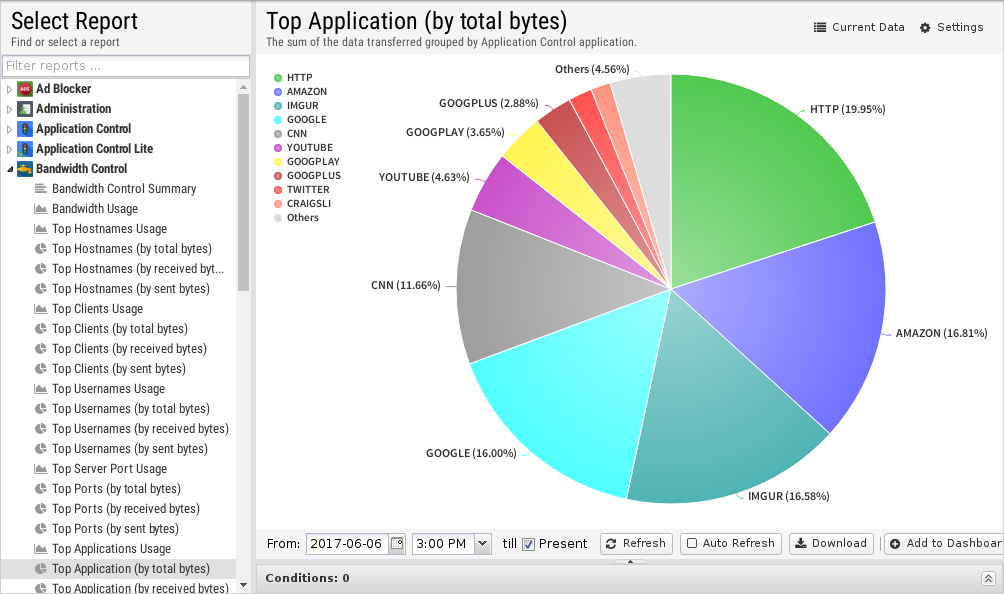Viewport: 1004px width, 594px height.
Task: Click pie icon for Top Clients (by sent bytes)
Action: click(x=40, y=369)
